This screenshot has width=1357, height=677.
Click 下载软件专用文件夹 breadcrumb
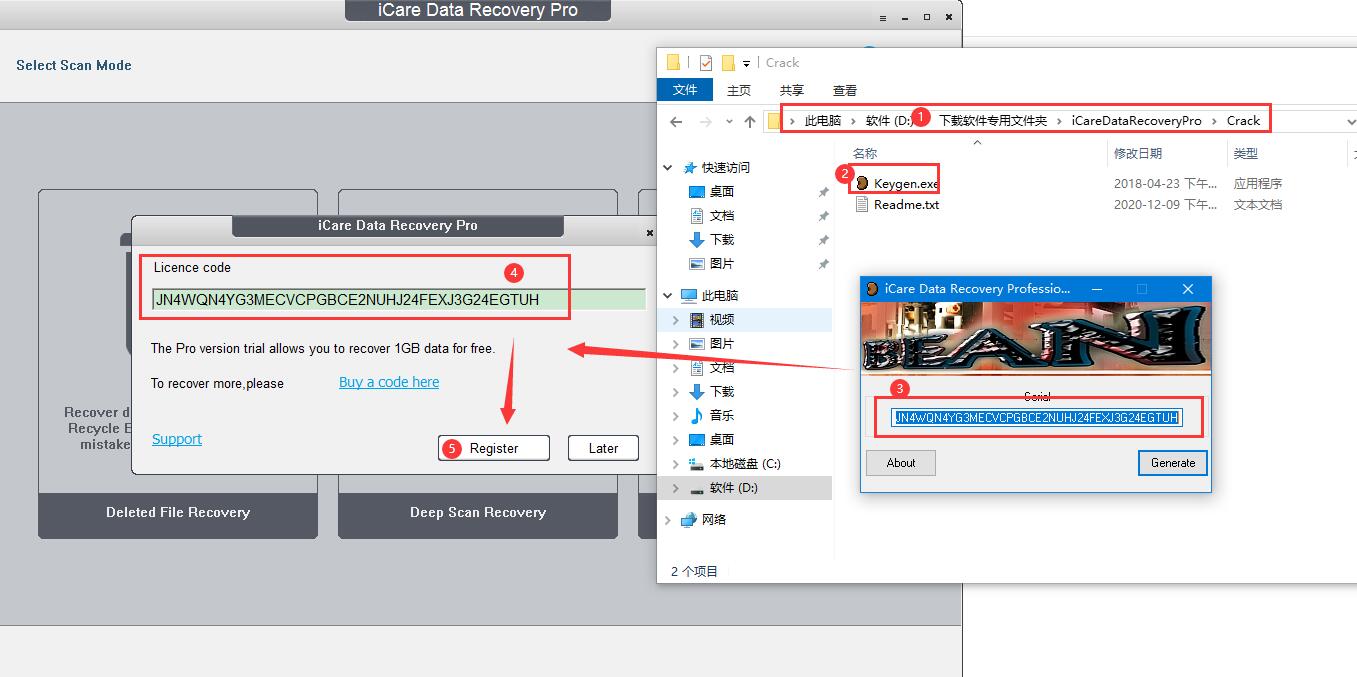pyautogui.click(x=993, y=120)
